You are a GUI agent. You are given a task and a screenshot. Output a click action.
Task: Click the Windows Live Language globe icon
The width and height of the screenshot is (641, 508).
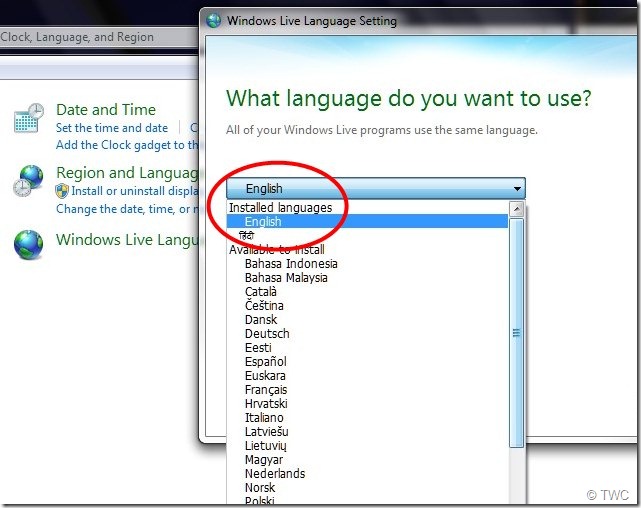[x=28, y=245]
